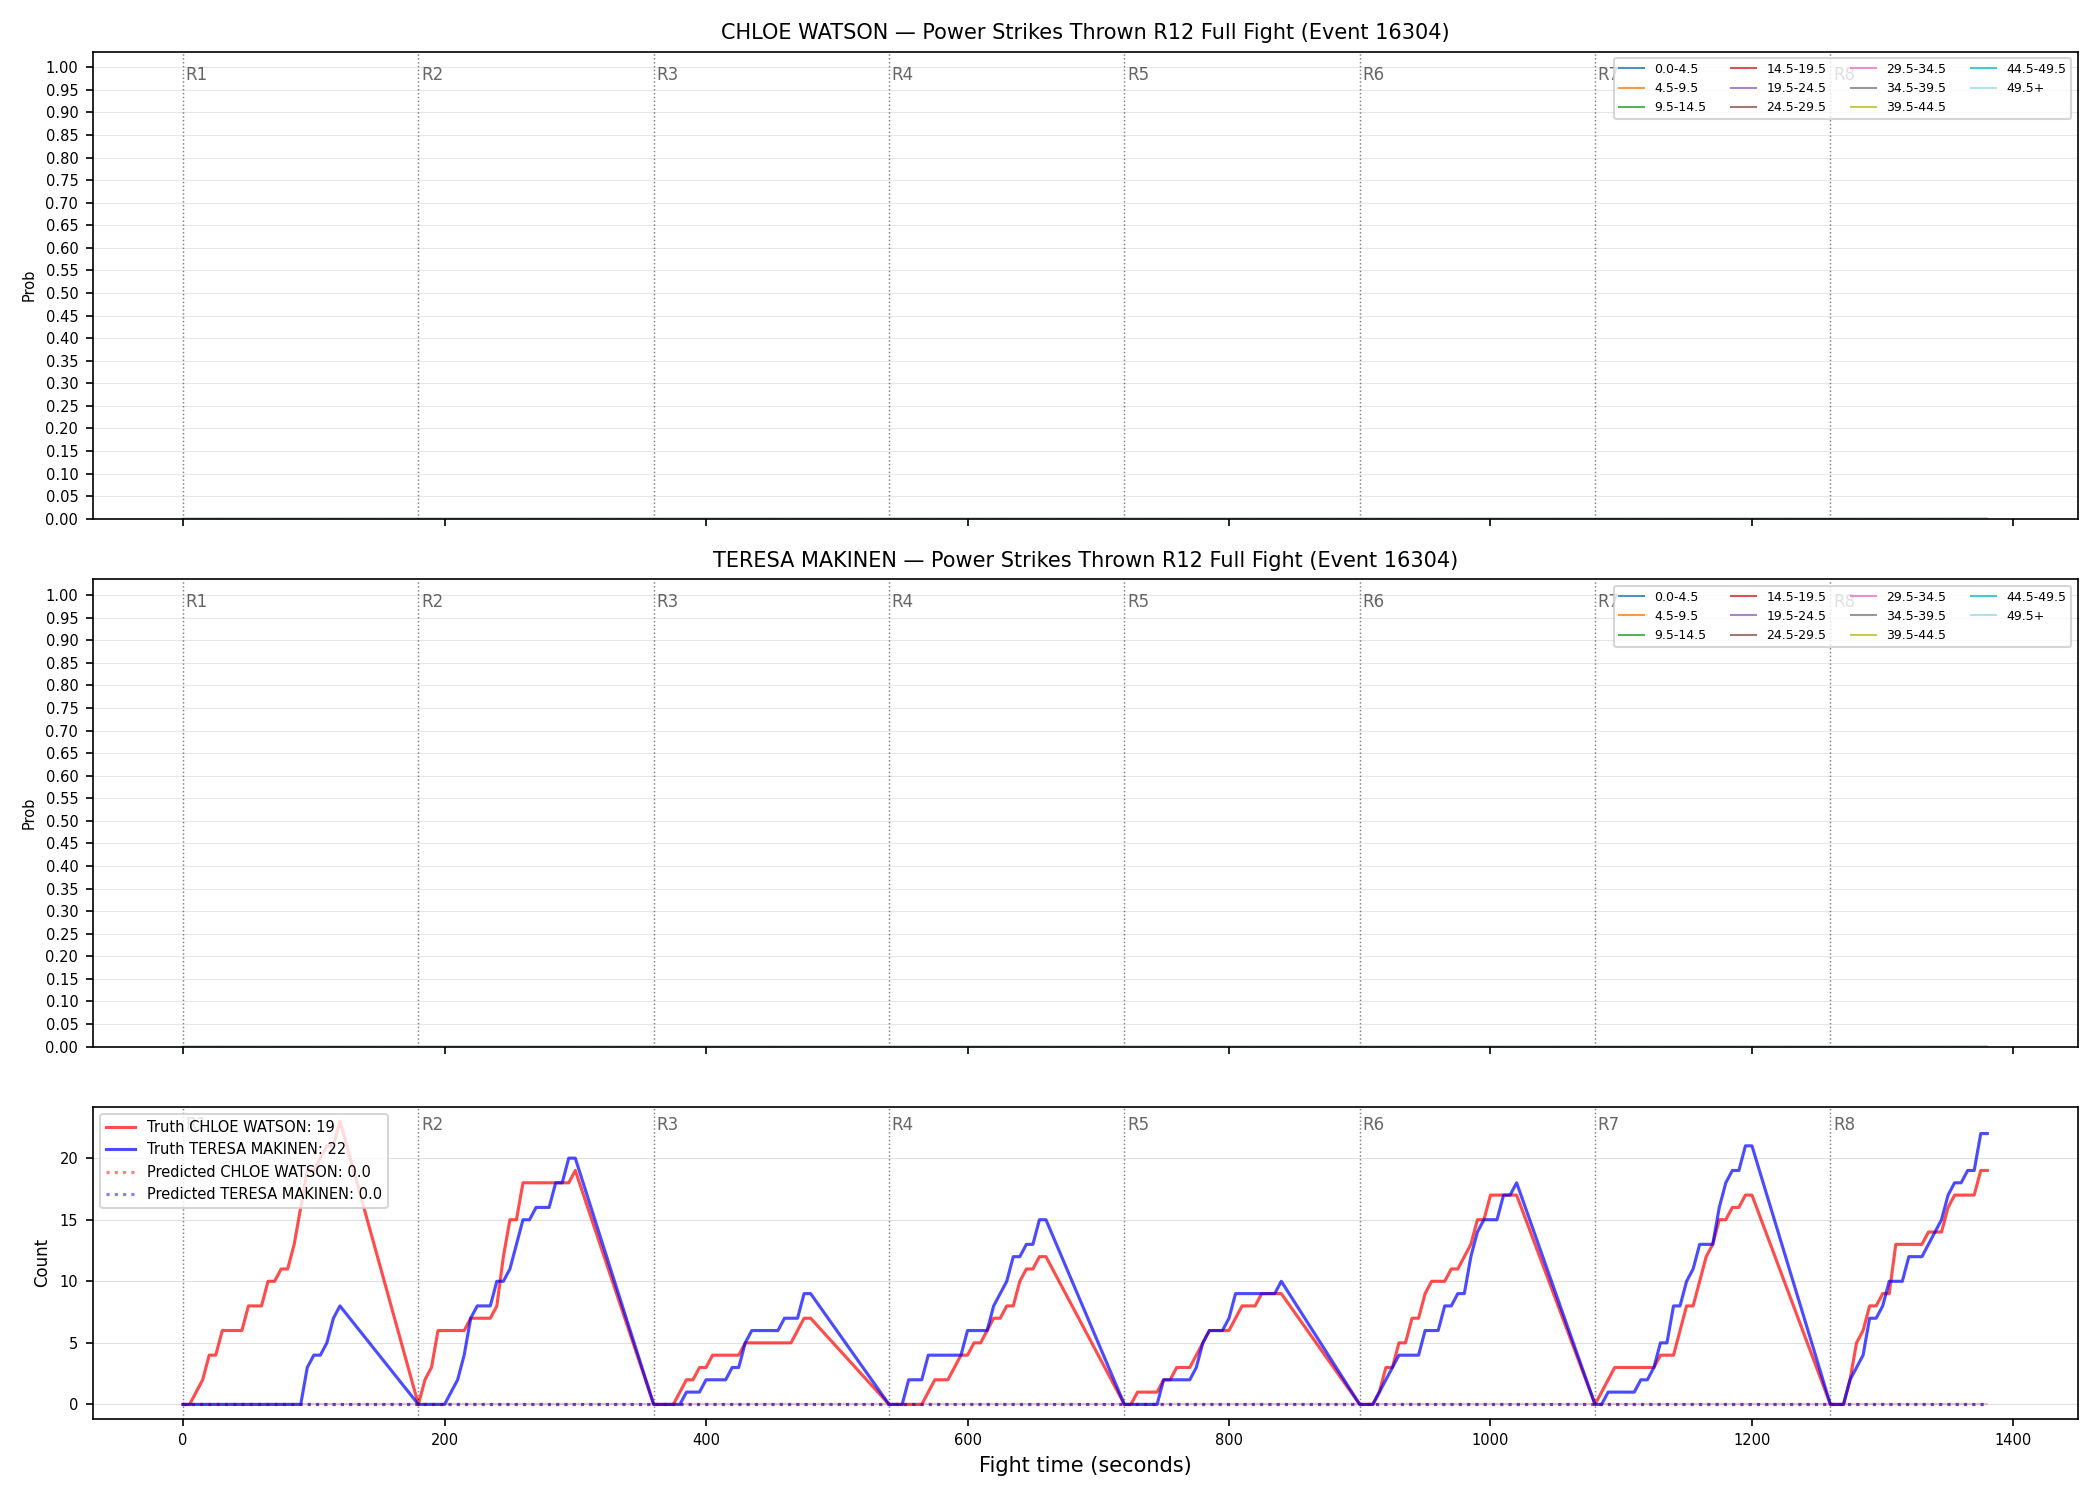This screenshot has height=1500, width=2100.
Task: Click the Count axis label on bottom chart
Action: click(41, 1263)
